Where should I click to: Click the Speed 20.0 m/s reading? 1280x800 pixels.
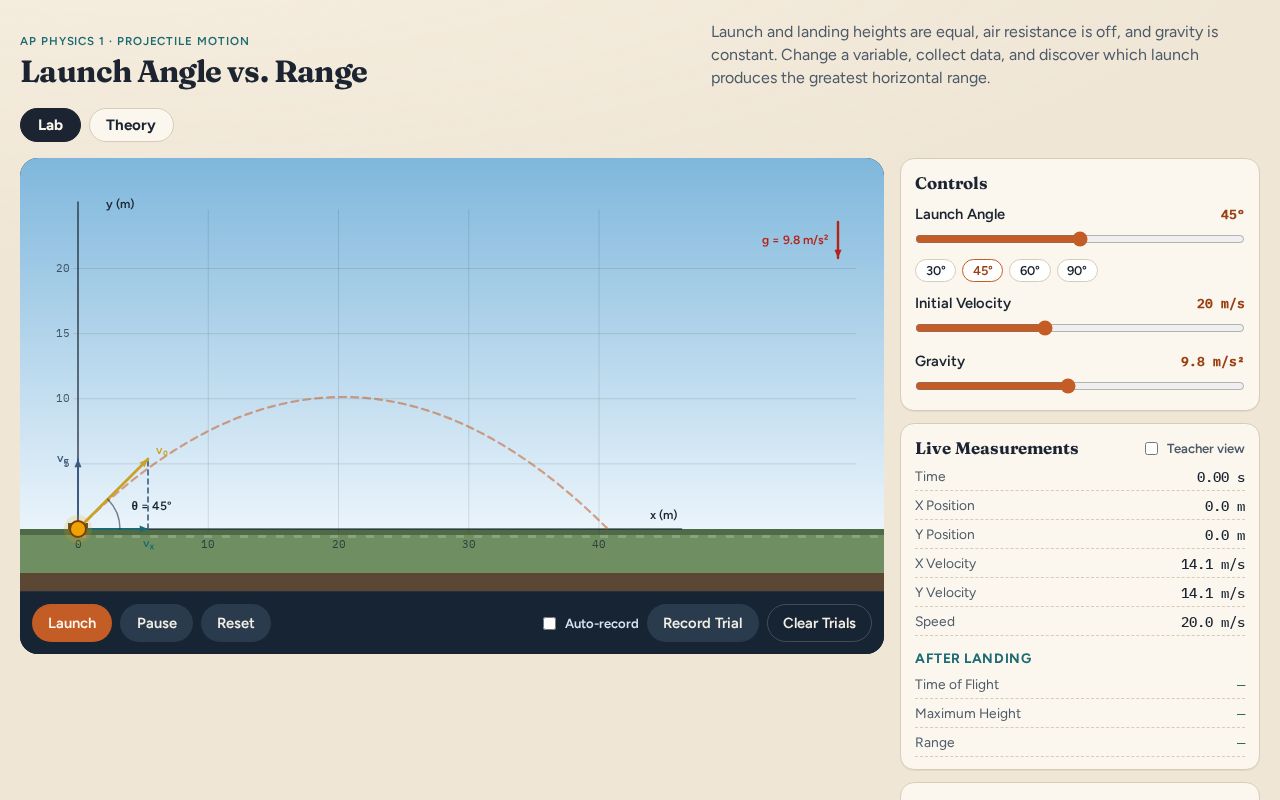[x=1212, y=623]
